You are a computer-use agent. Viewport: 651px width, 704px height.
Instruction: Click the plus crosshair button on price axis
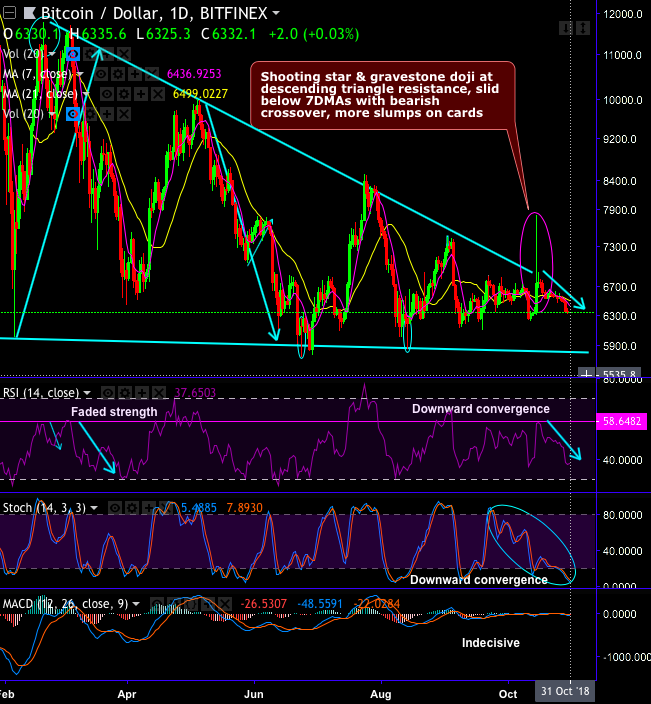tap(586, 374)
